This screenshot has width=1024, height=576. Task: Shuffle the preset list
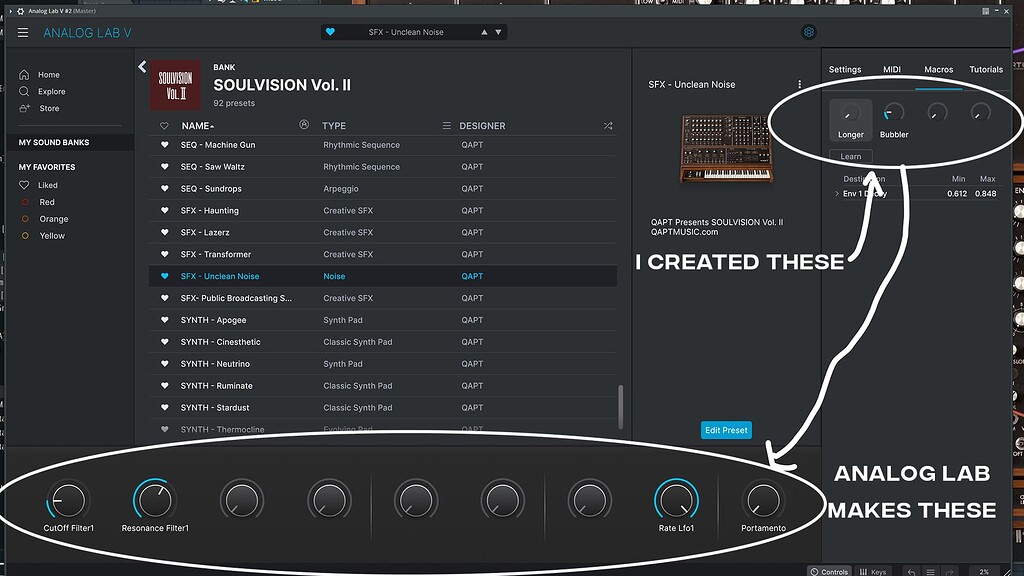point(608,126)
